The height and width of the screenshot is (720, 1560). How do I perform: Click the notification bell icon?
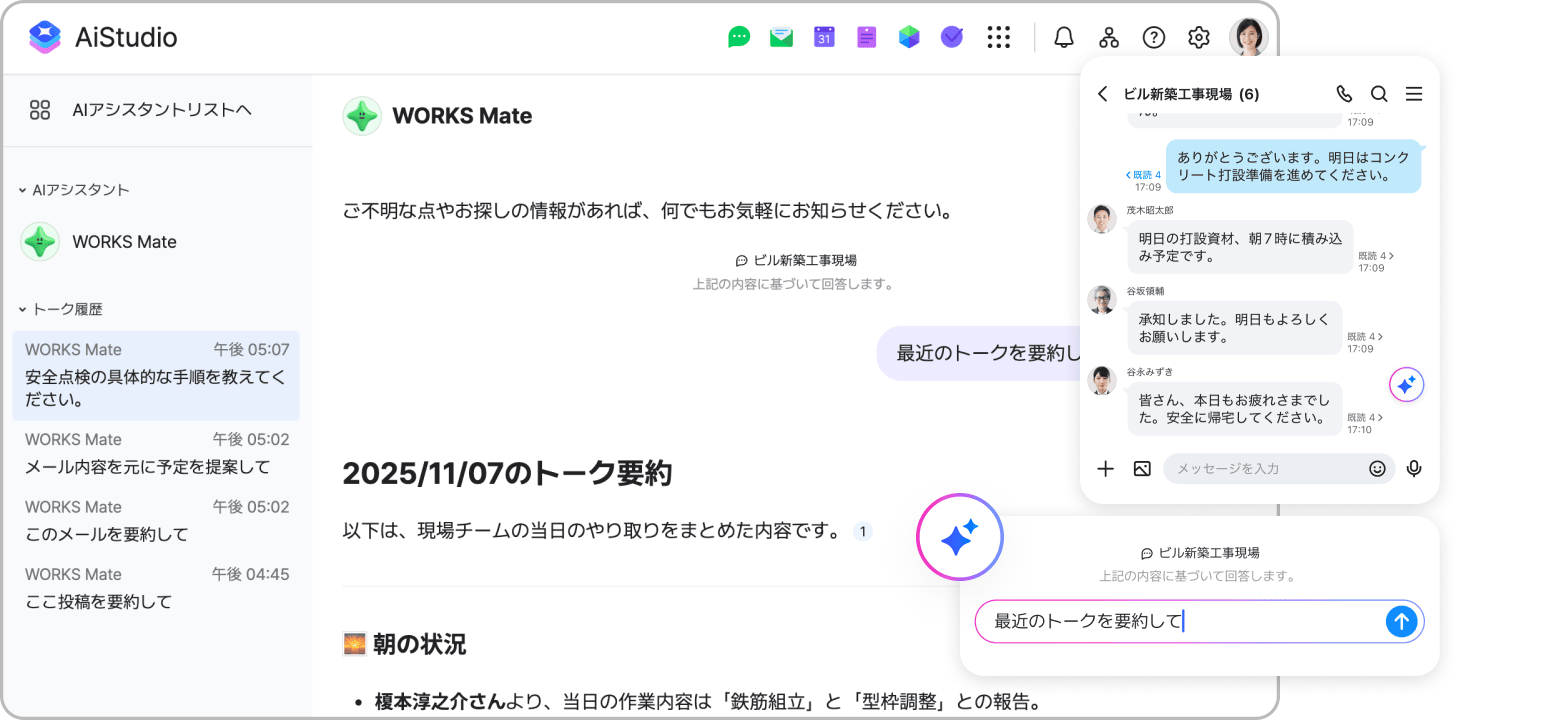tap(1064, 38)
